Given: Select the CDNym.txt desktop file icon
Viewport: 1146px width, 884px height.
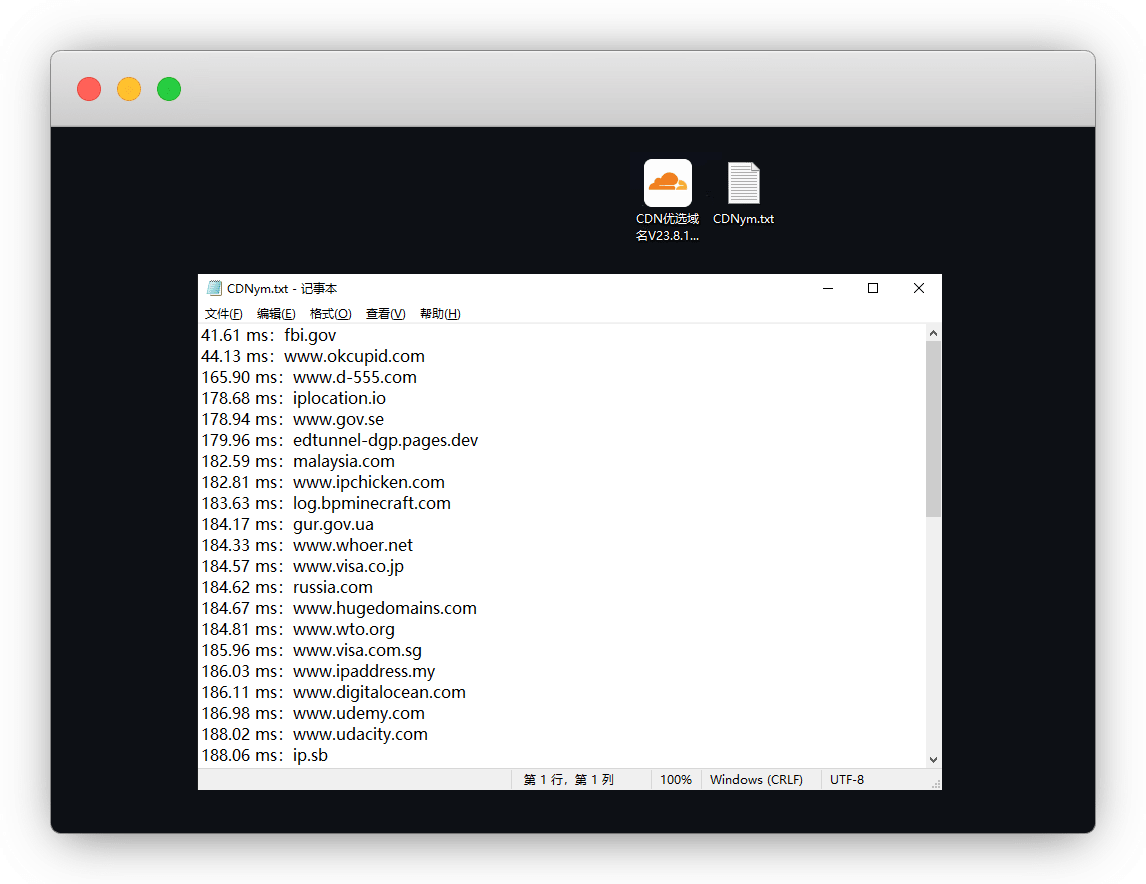Looking at the screenshot, I should pos(743,185).
